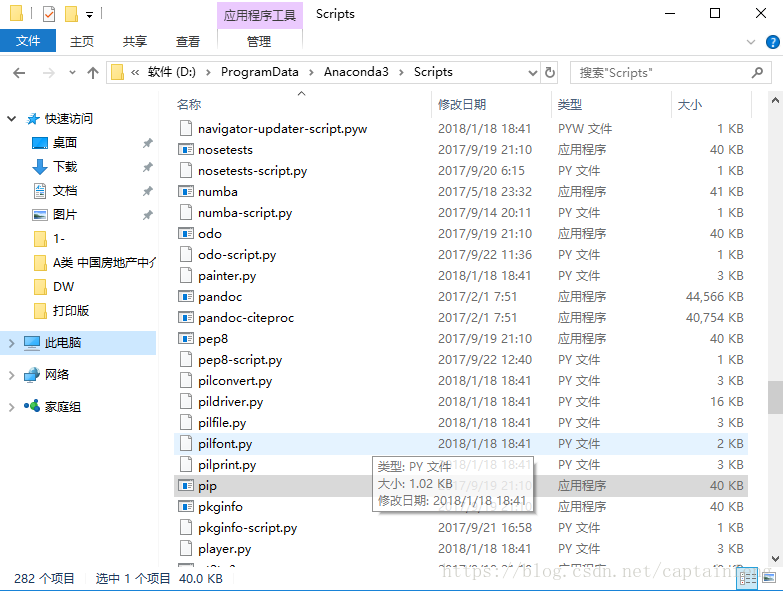Collapse the 快速访问 tree node
Screen dimensions: 783x591
pos(11,119)
